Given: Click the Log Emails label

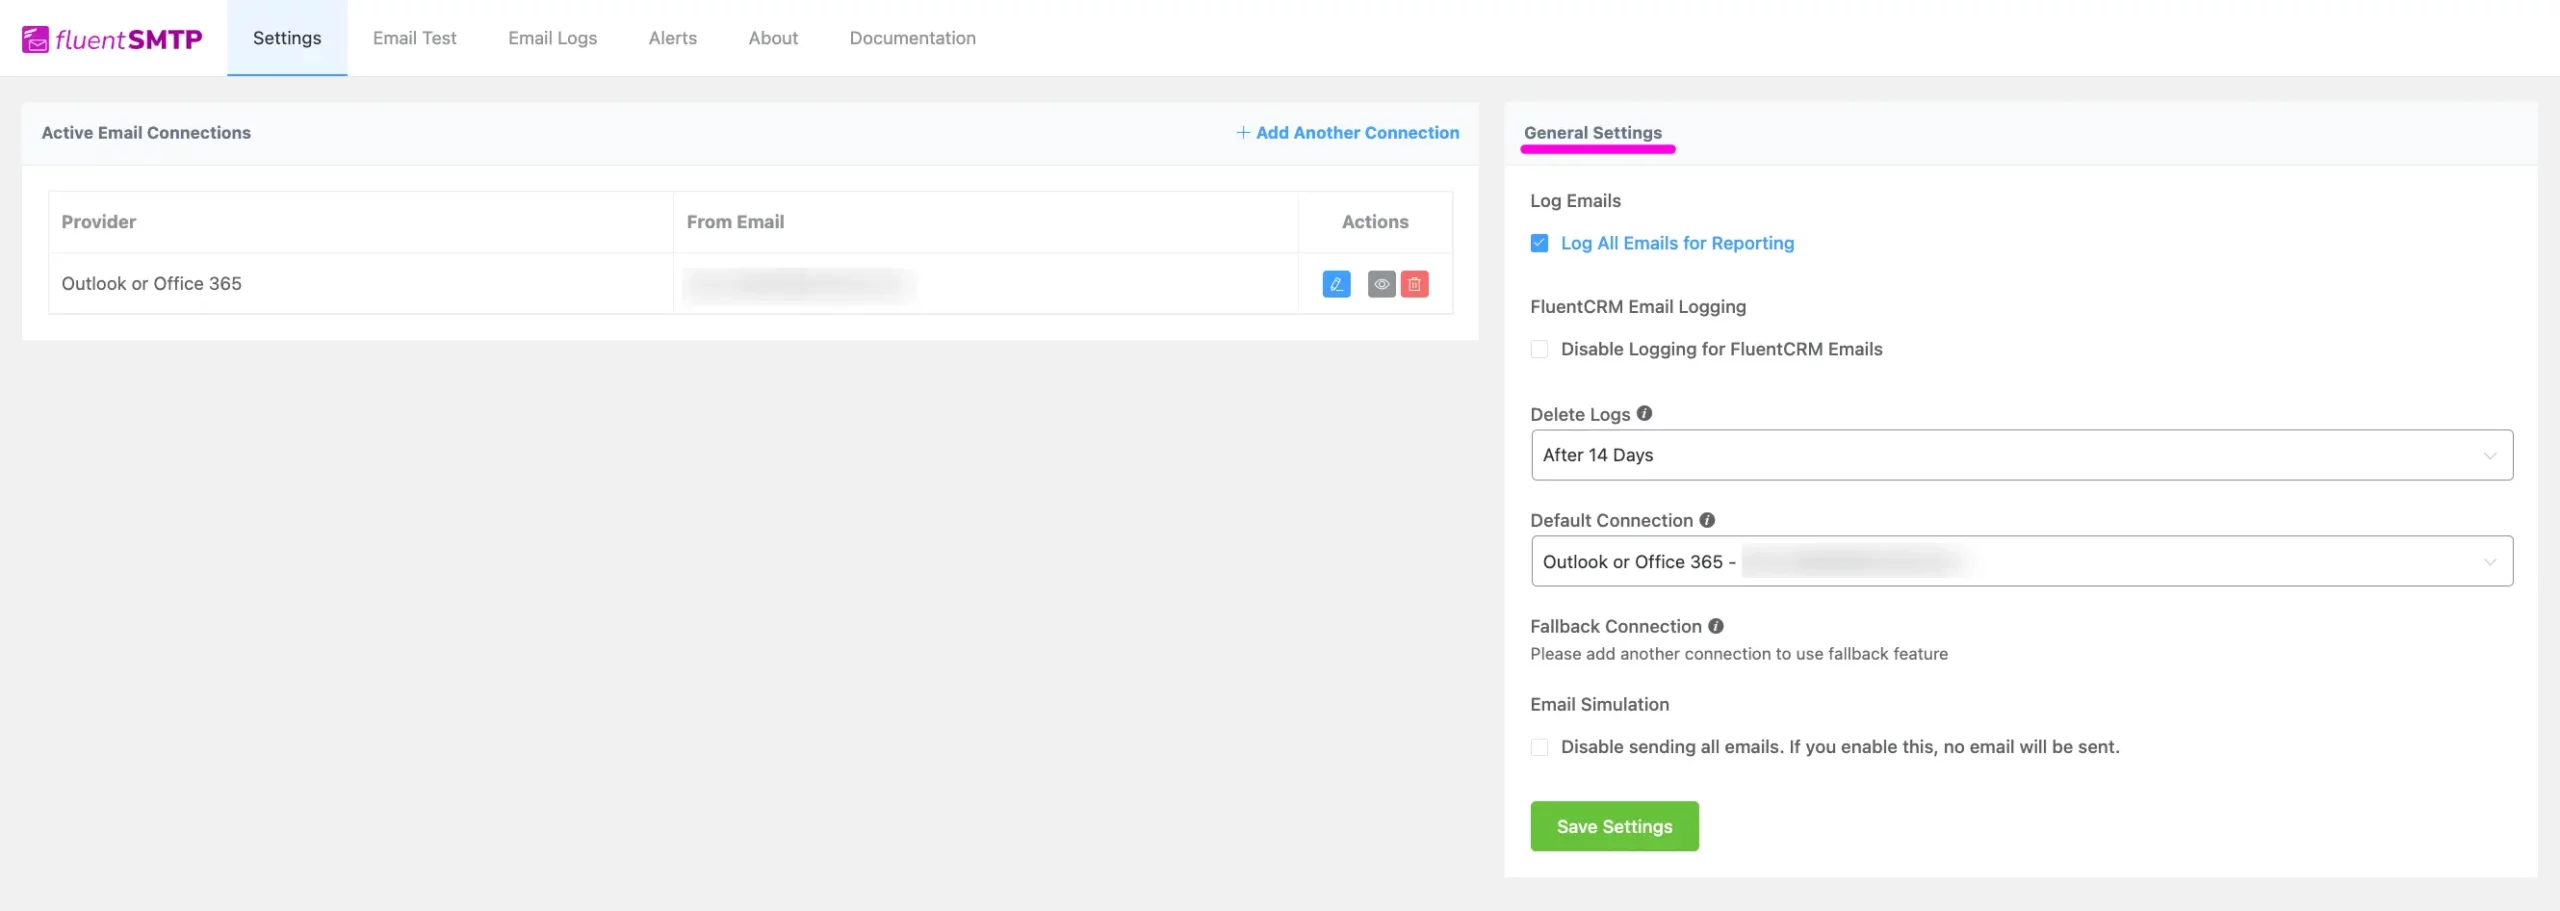Looking at the screenshot, I should click(x=1575, y=201).
